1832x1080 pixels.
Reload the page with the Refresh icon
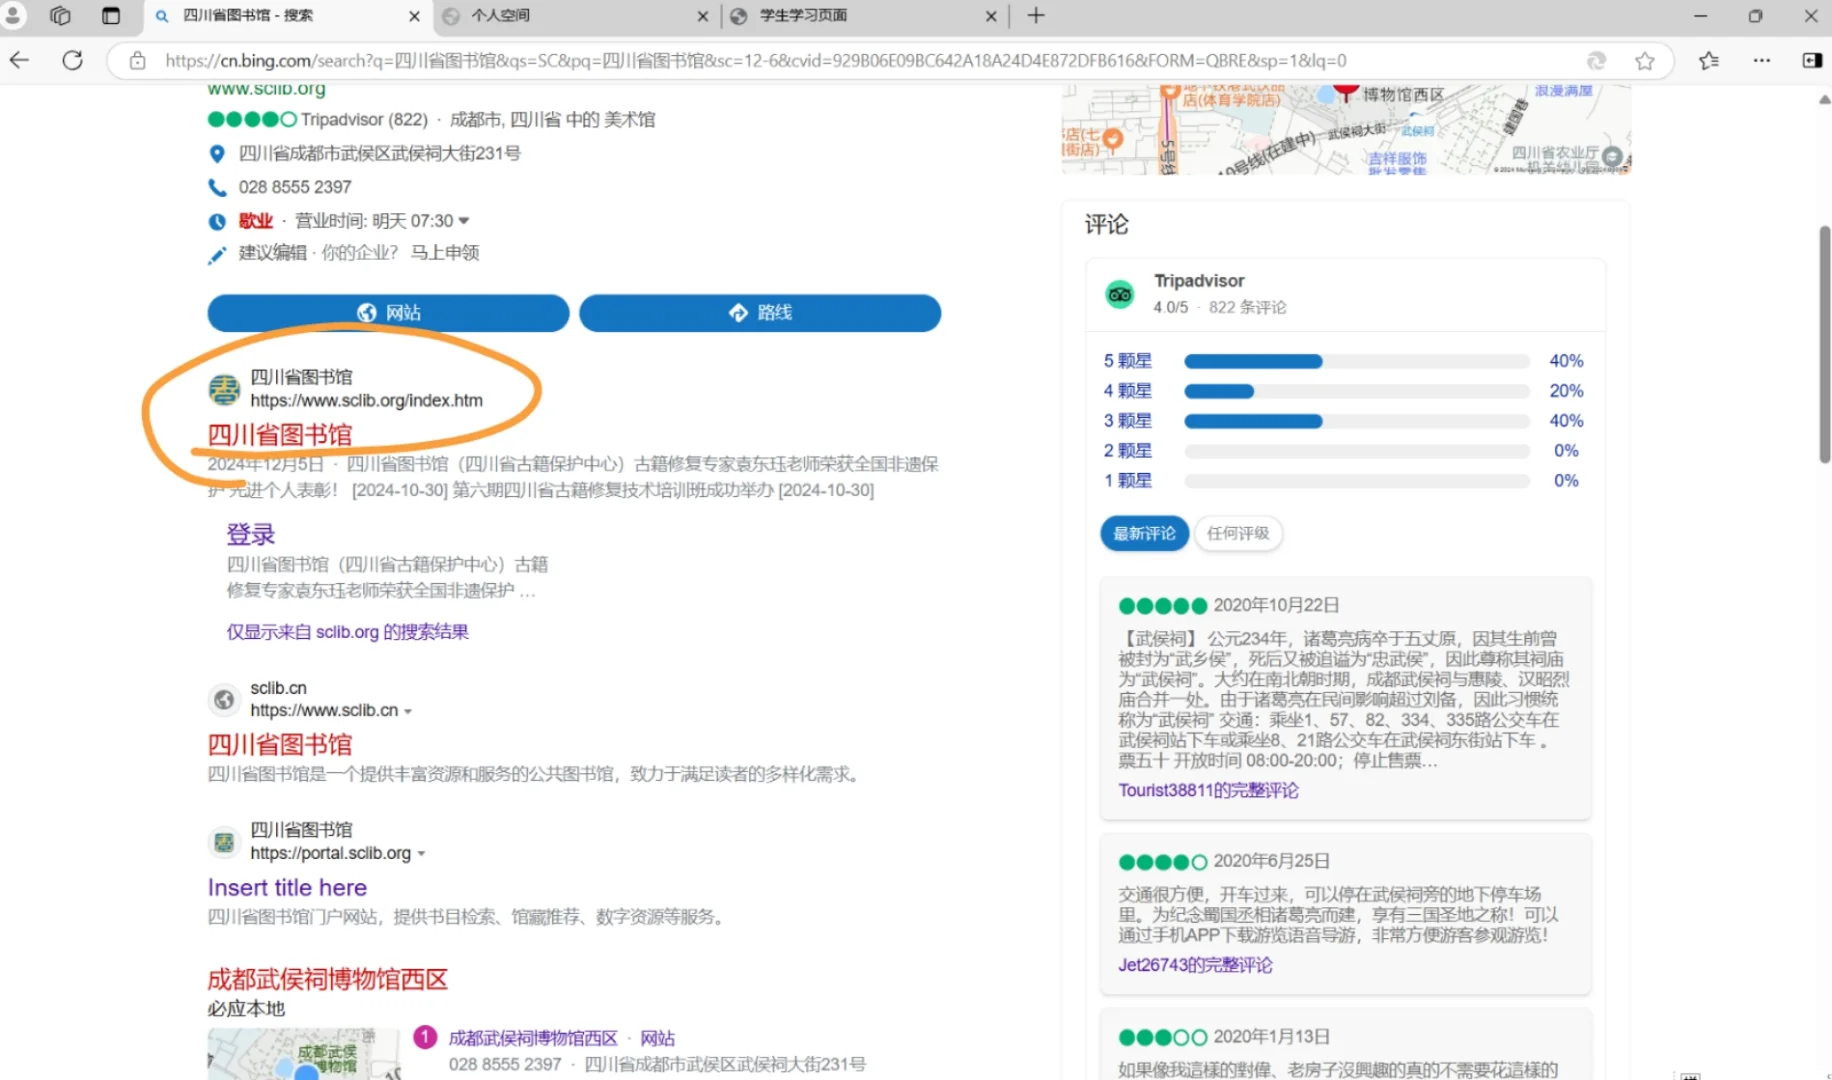pyautogui.click(x=72, y=60)
